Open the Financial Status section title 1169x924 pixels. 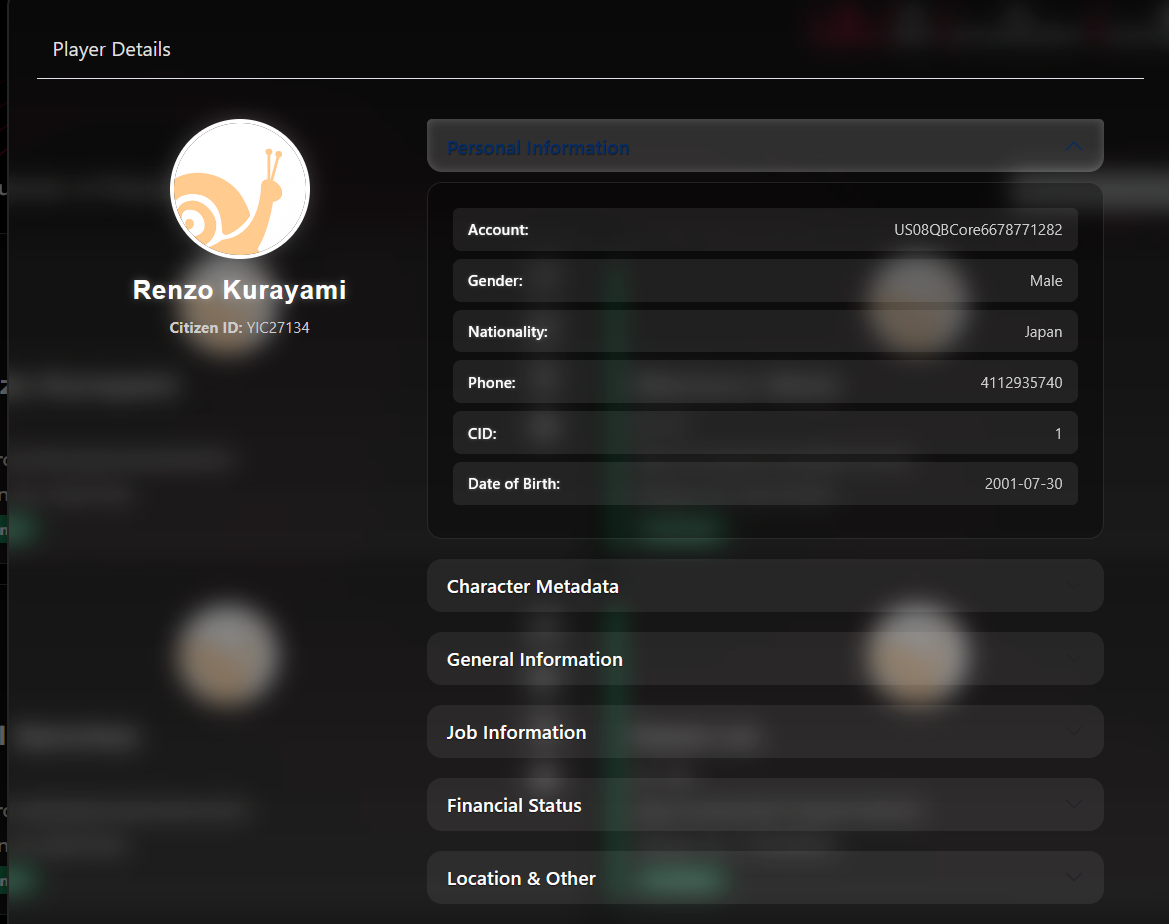(514, 805)
